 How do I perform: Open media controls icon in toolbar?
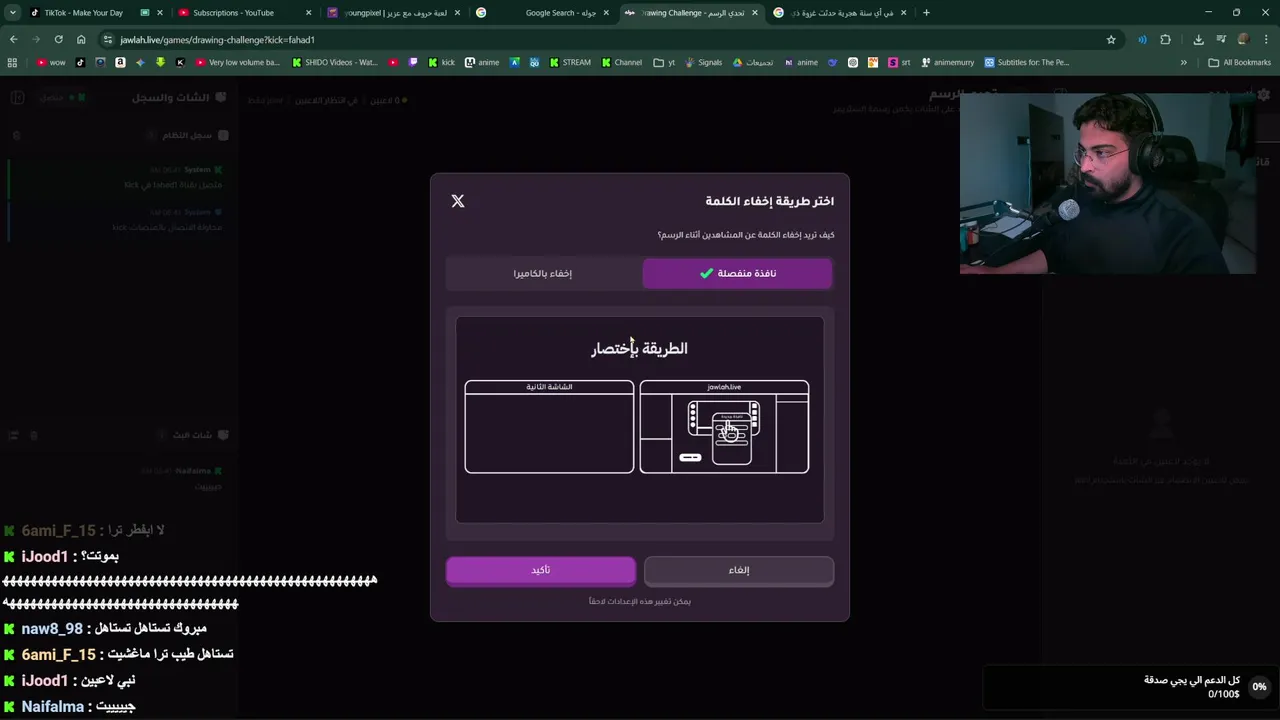tap(1221, 39)
